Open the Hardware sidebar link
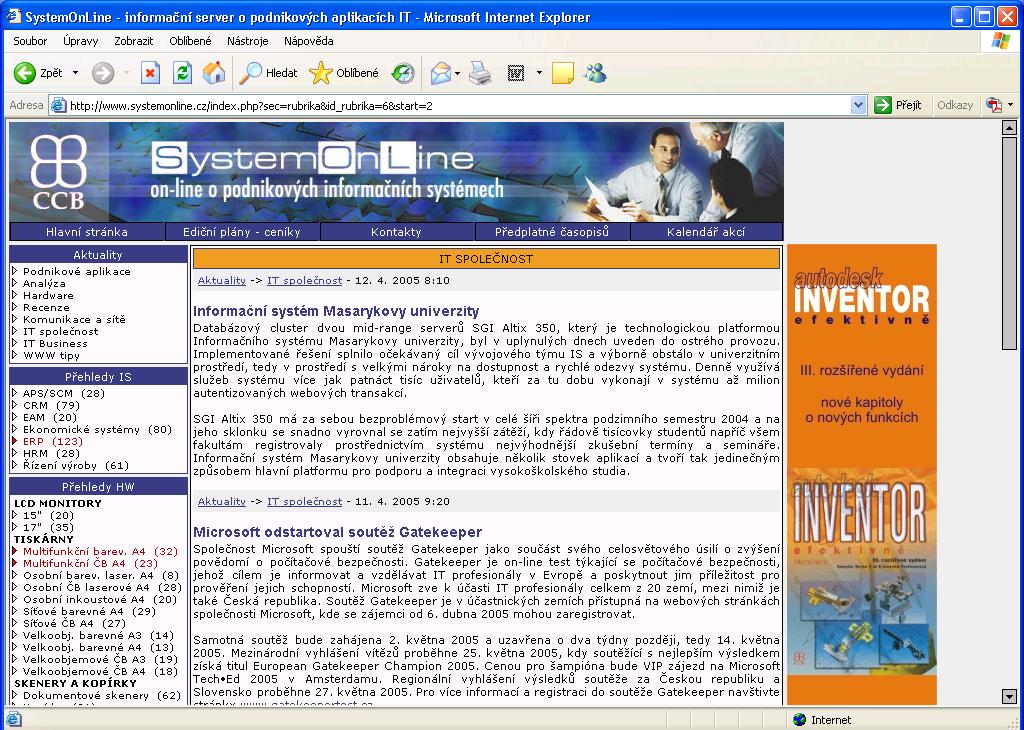The width and height of the screenshot is (1024, 730). tap(48, 295)
